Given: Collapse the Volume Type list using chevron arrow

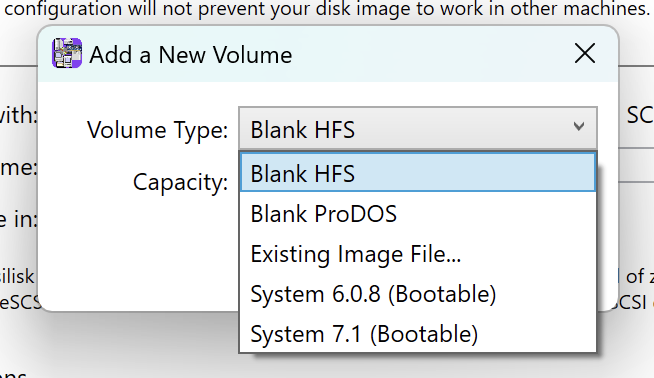Looking at the screenshot, I should coord(579,126).
